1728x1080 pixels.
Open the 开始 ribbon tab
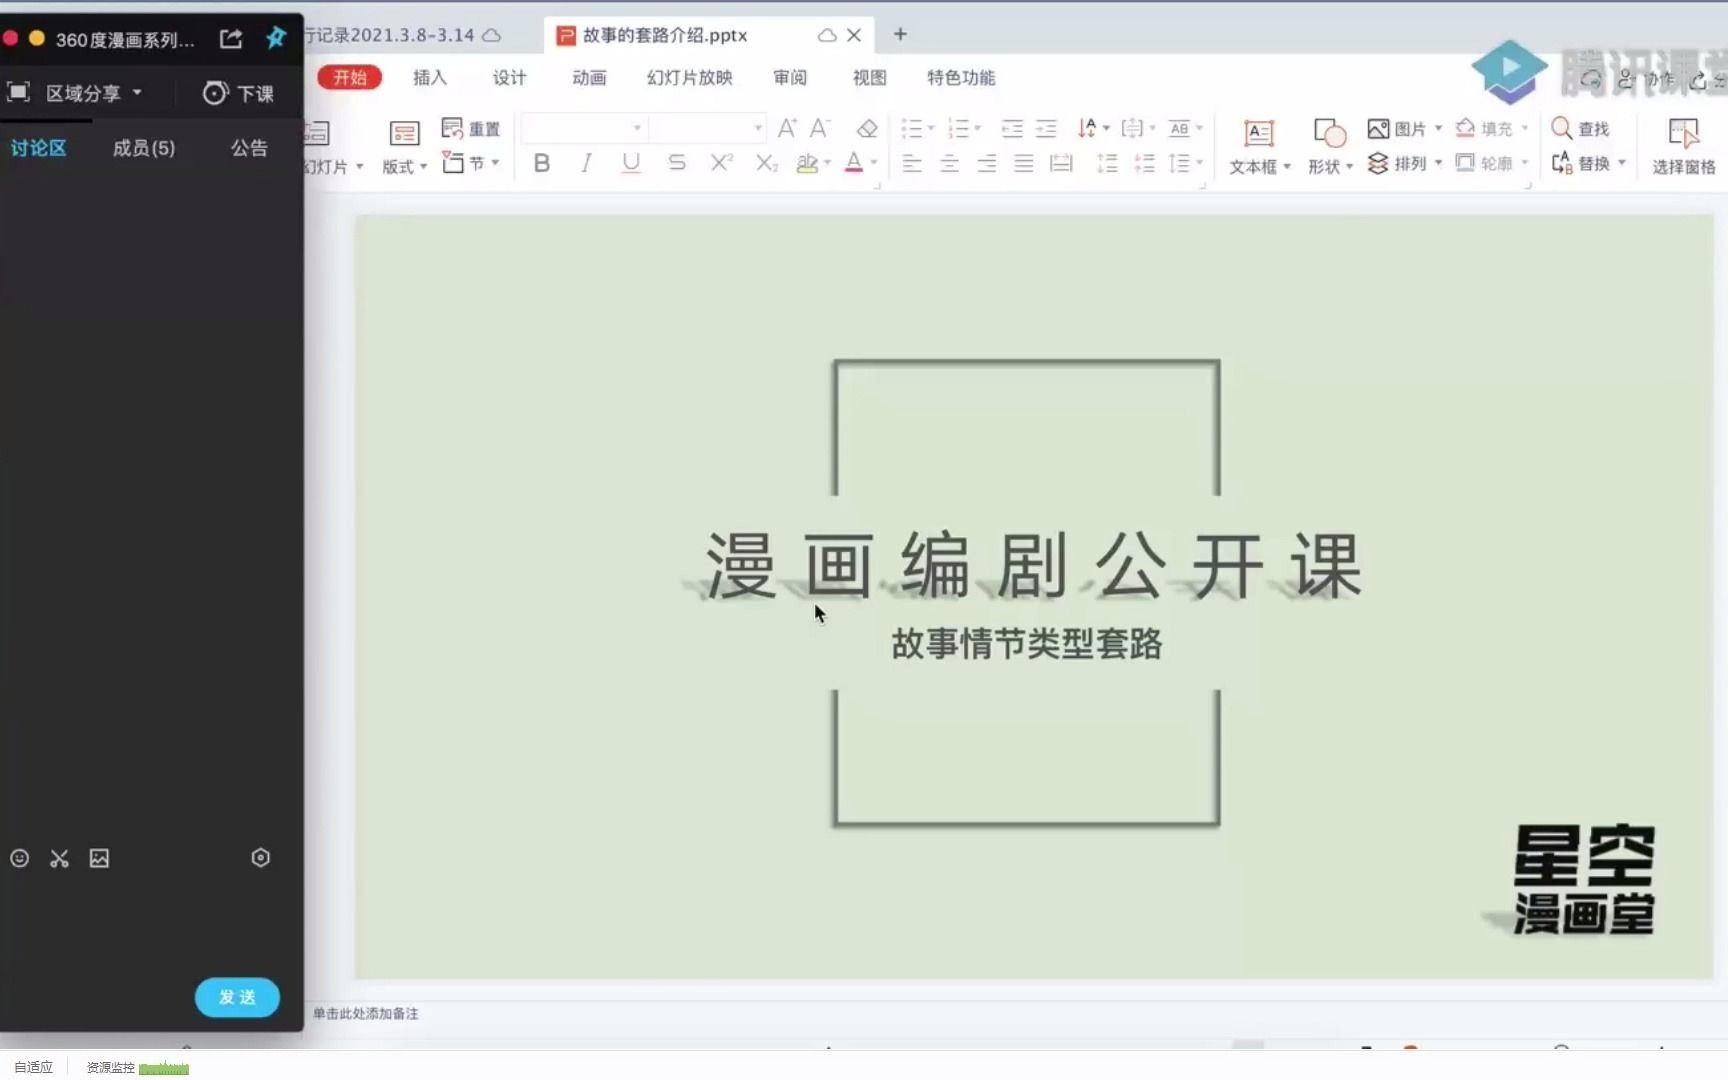pos(350,77)
